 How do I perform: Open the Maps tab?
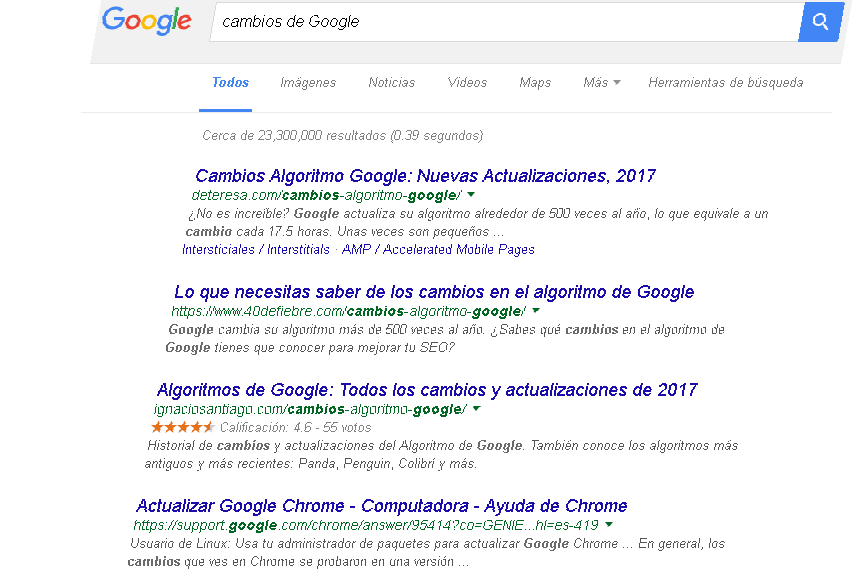(535, 83)
